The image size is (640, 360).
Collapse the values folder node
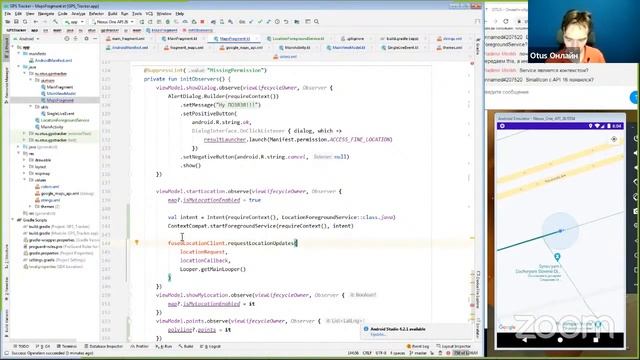click(x=24, y=180)
